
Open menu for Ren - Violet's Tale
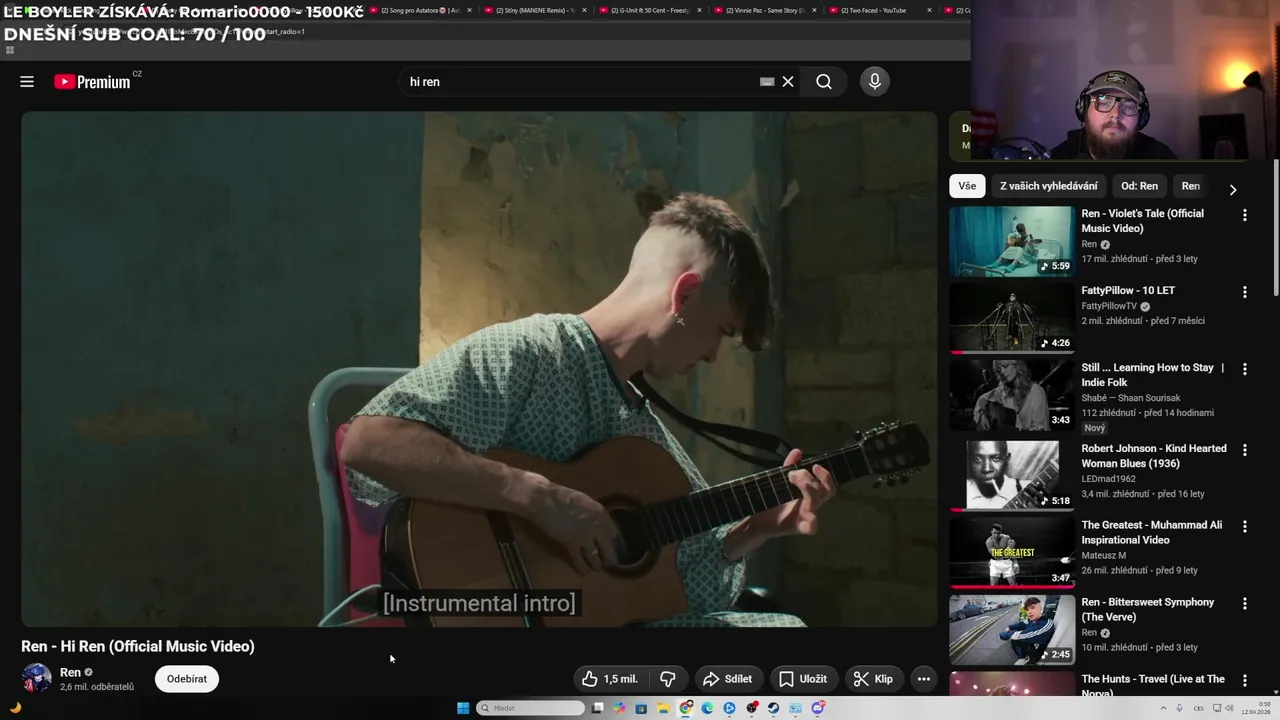pos(1245,215)
